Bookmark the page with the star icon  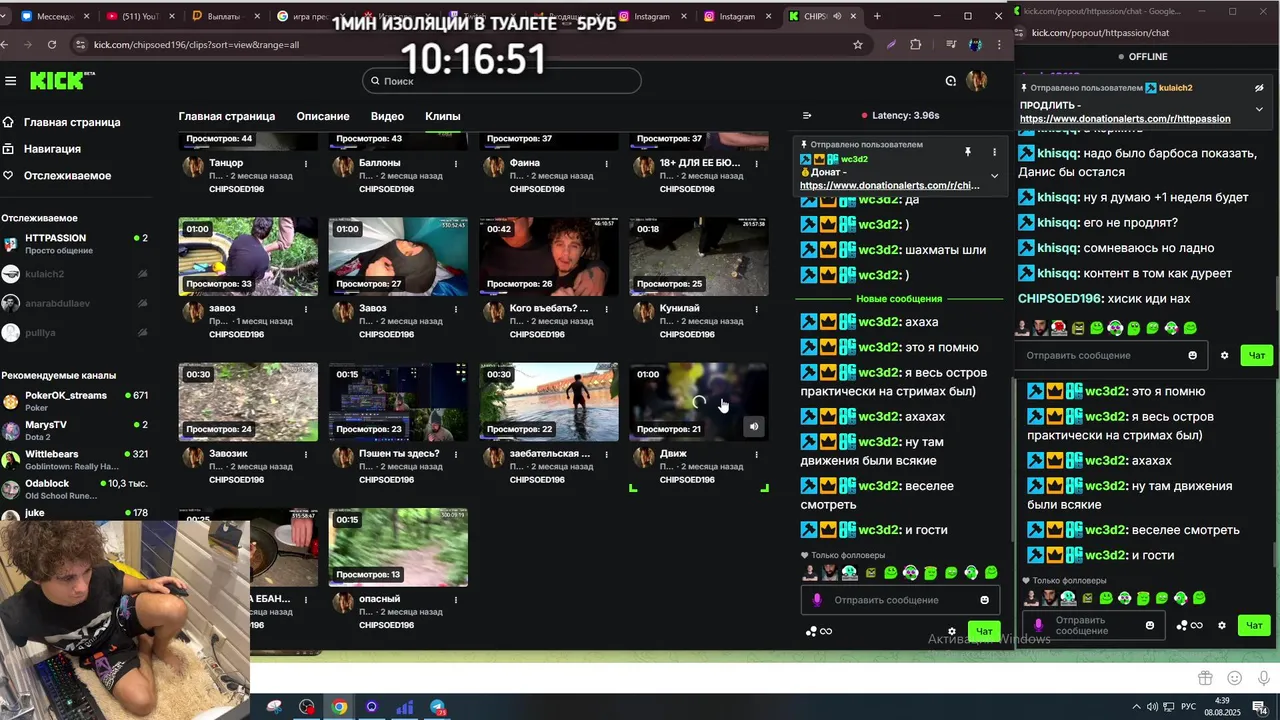point(858,44)
